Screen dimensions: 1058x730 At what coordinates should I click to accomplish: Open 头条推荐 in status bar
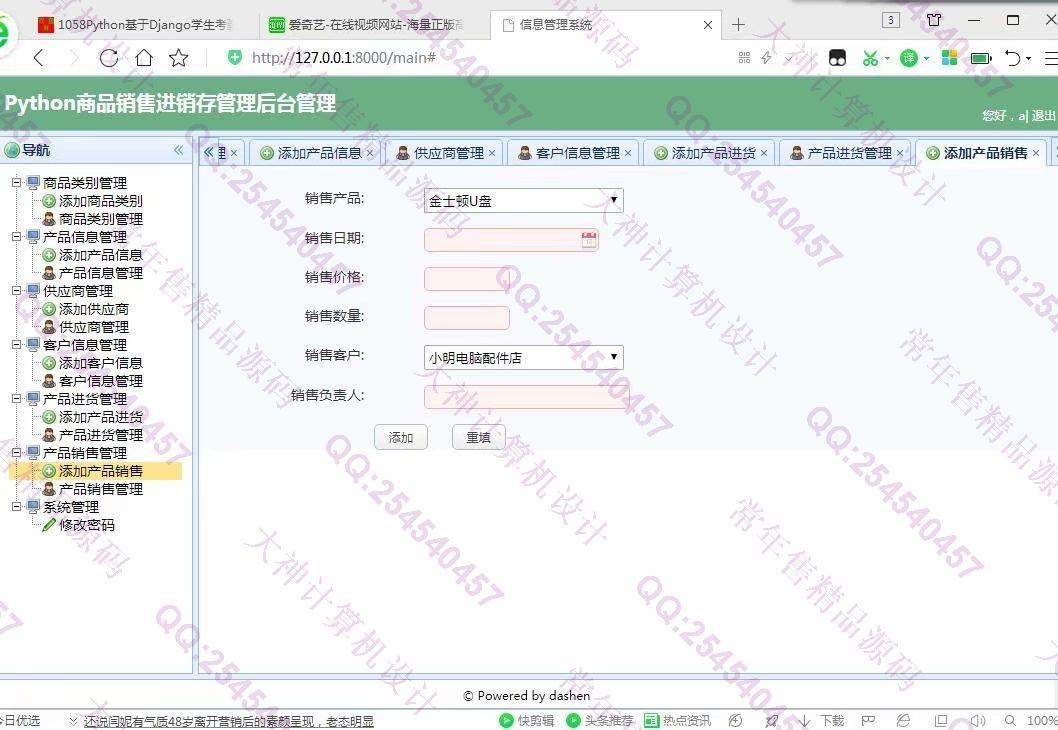[x=600, y=721]
